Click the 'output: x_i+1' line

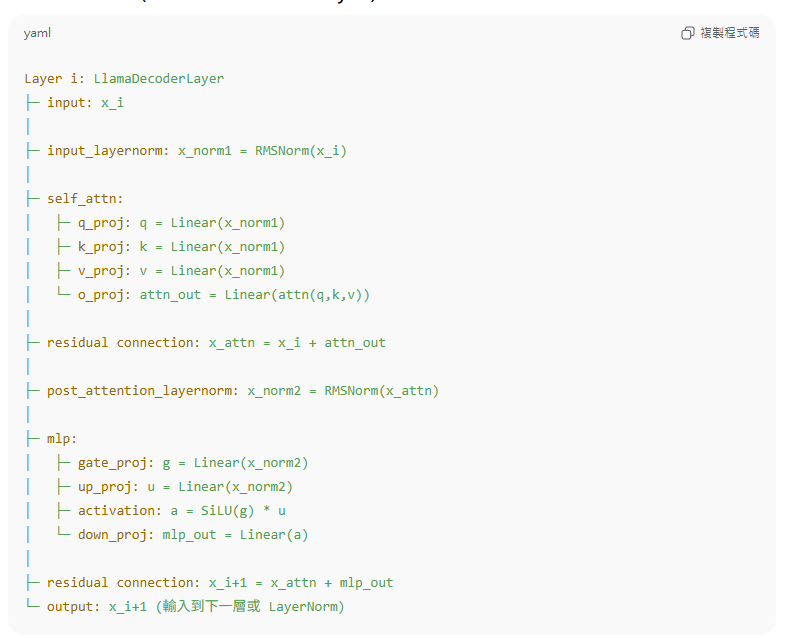point(195,606)
